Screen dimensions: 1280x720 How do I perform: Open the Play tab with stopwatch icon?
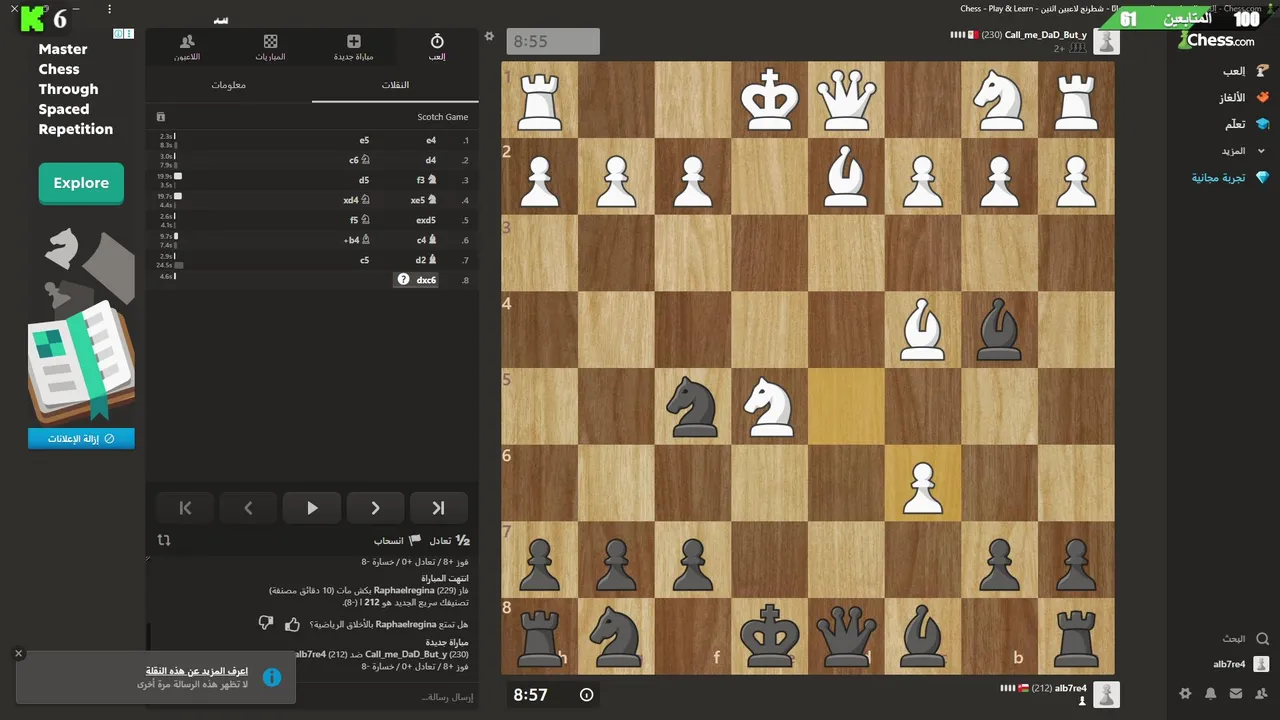pyautogui.click(x=437, y=47)
